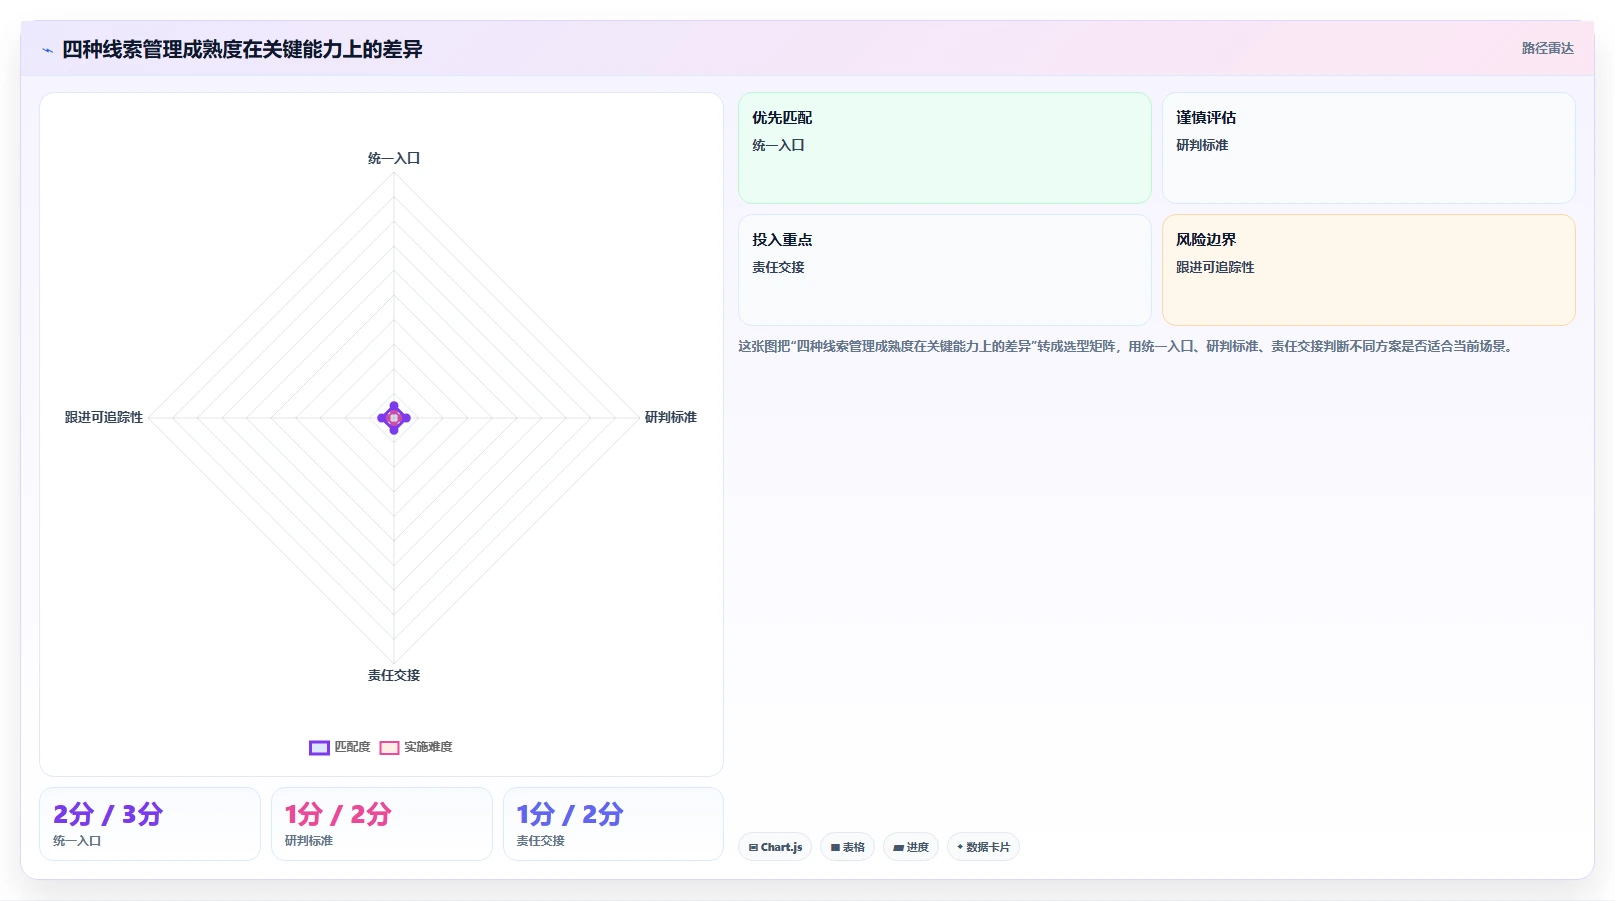Viewport: 1615px width, 901px height.
Task: Select the 数据卡片 tag
Action: click(983, 847)
